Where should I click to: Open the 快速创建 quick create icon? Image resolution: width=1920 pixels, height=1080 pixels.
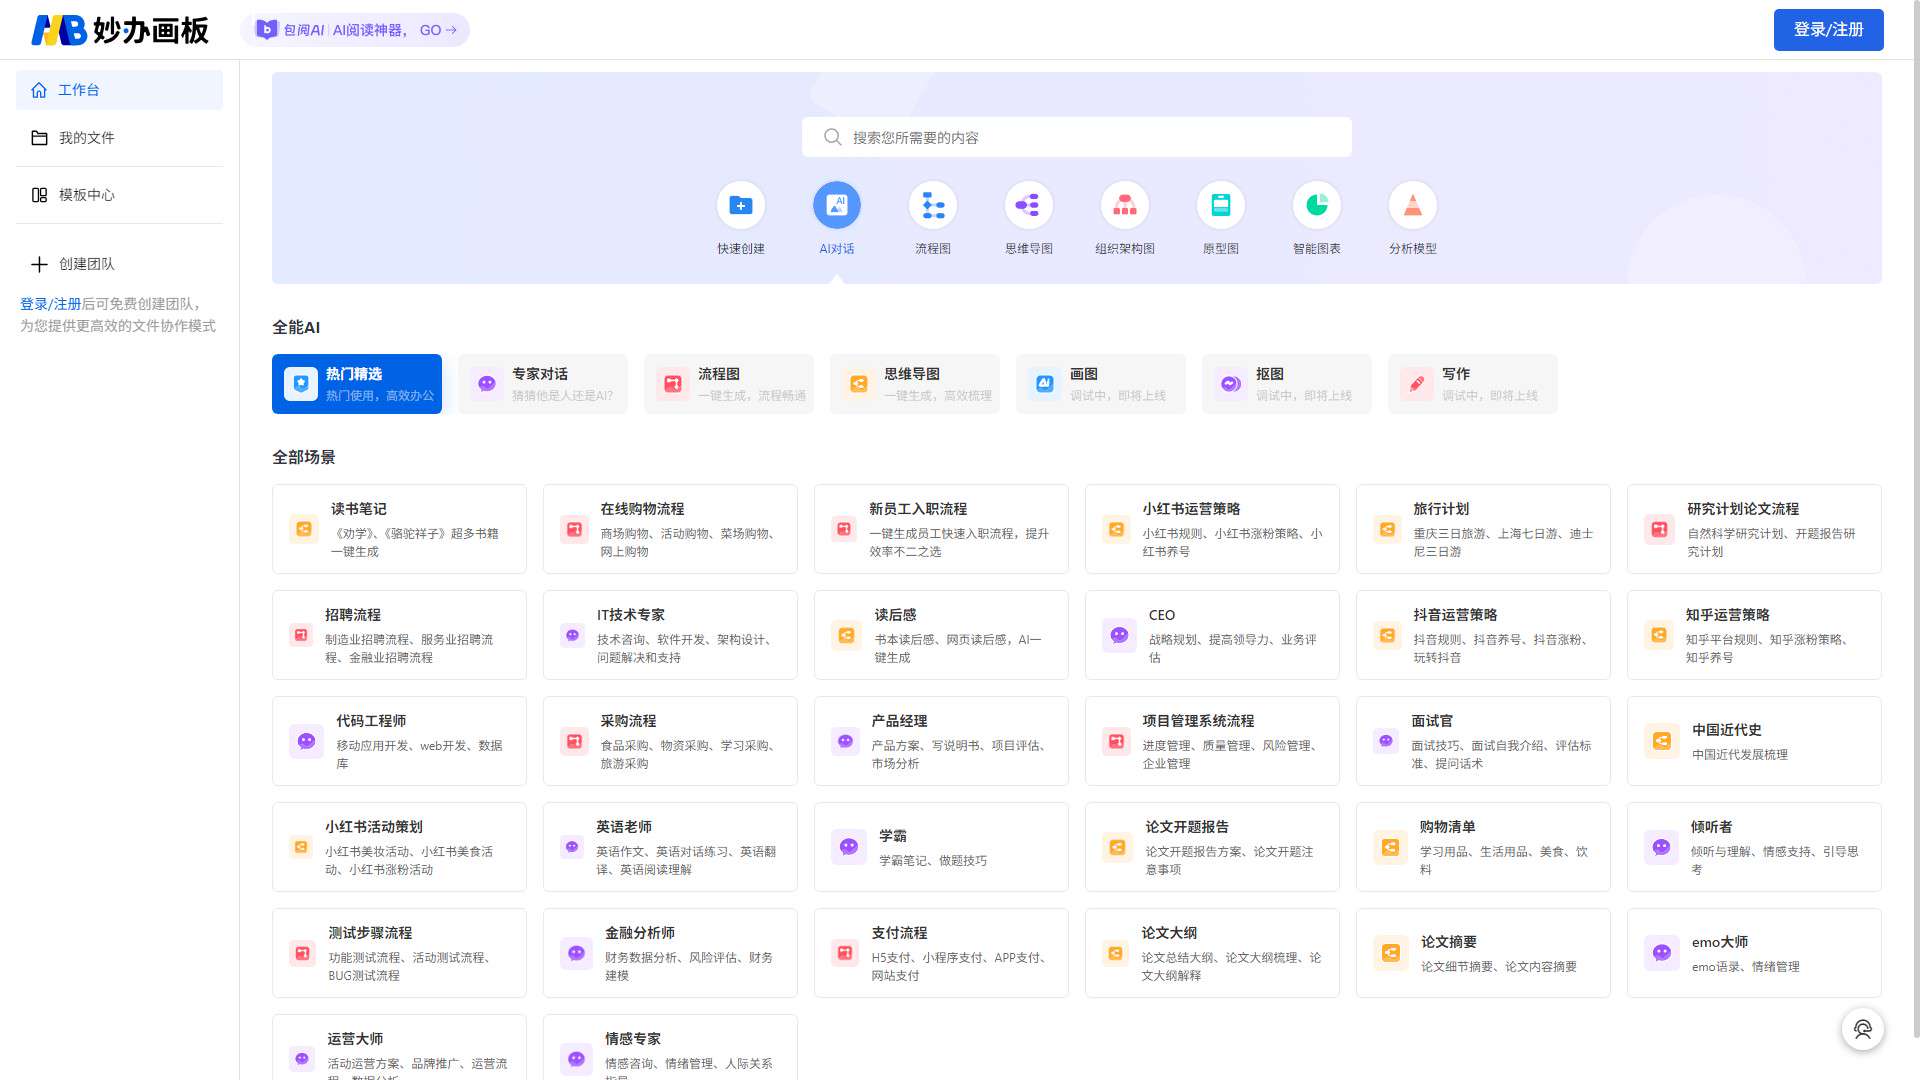(x=740, y=205)
